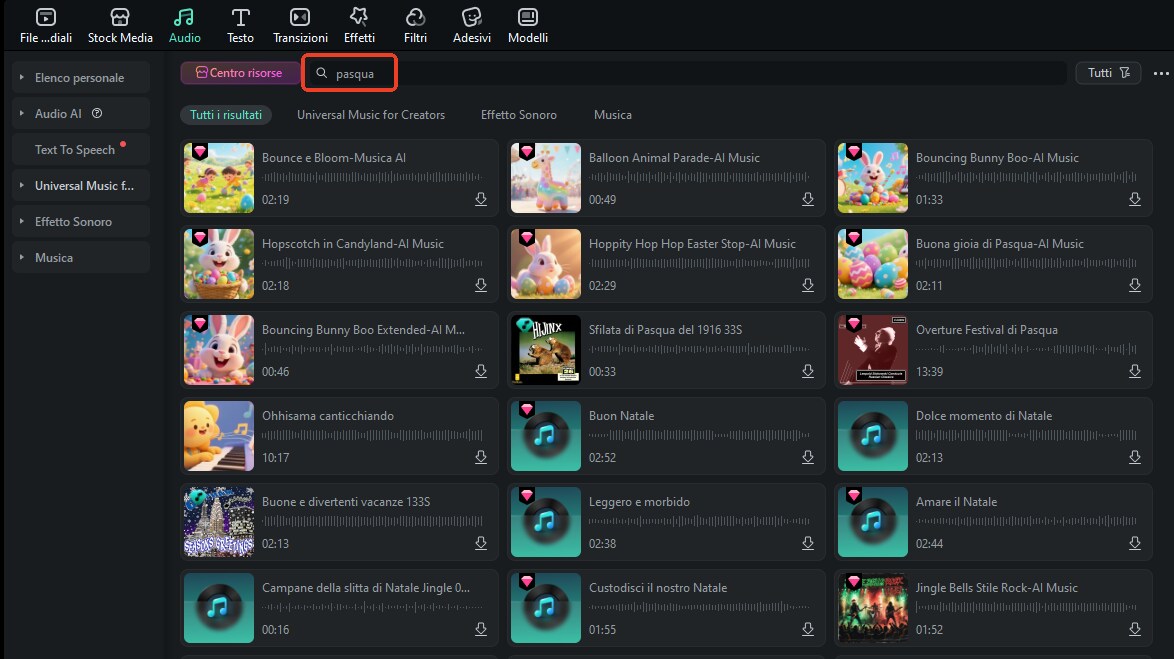Image resolution: width=1174 pixels, height=659 pixels.
Task: Download the Overture Festival di Pasqua track
Action: (1135, 372)
